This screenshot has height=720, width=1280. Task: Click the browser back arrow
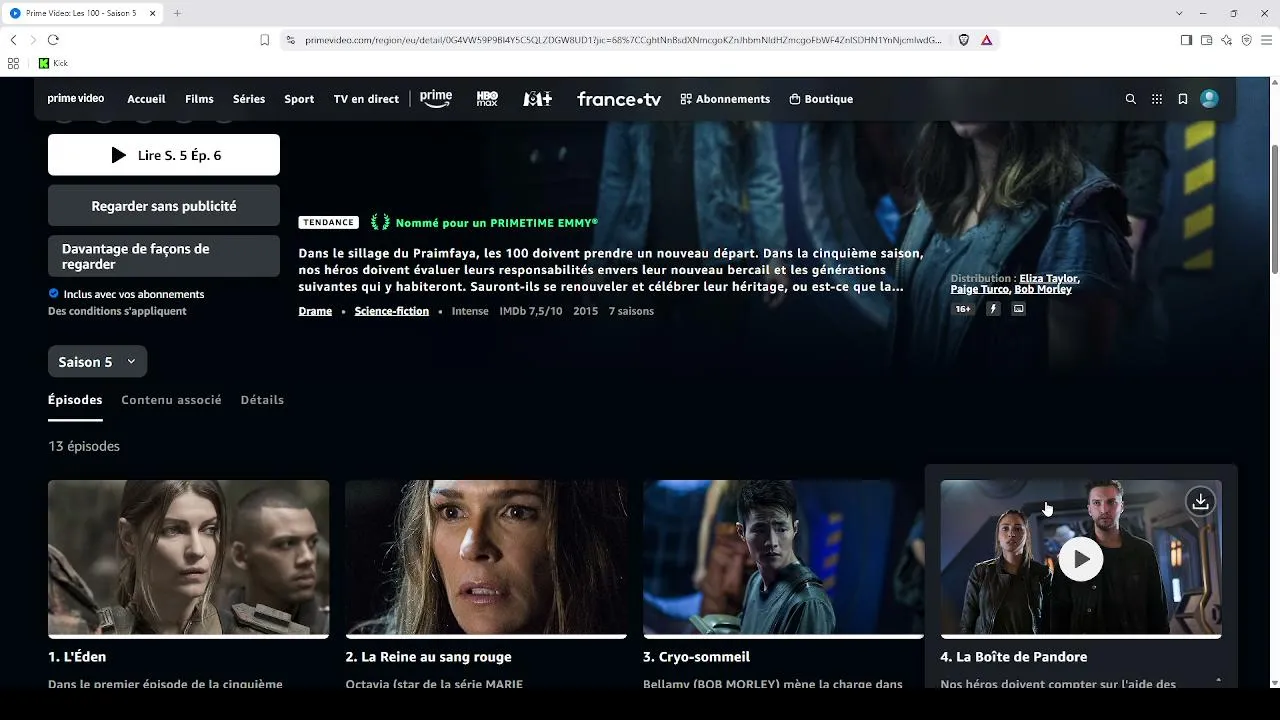click(x=13, y=40)
